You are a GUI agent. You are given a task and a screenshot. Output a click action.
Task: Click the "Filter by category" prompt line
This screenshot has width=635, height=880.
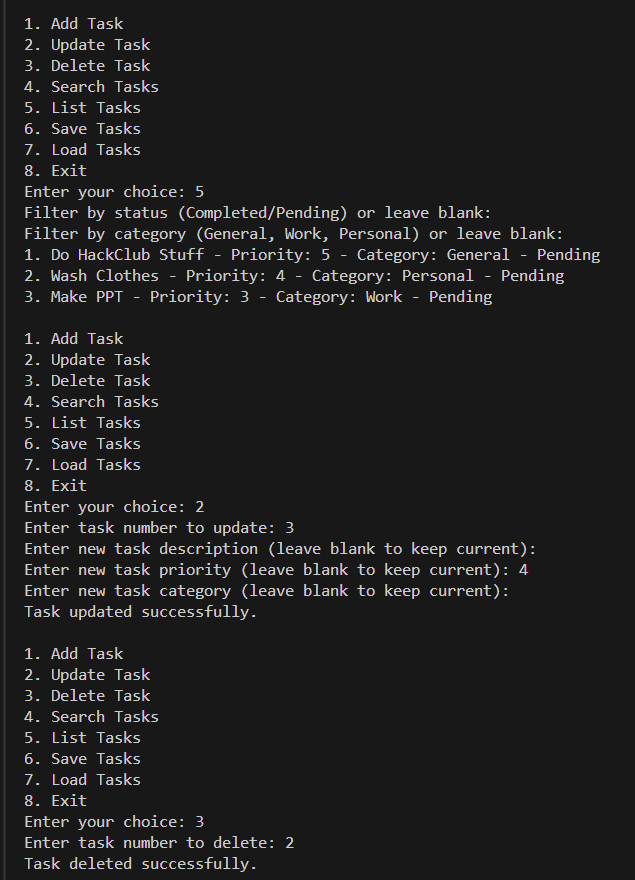[294, 234]
